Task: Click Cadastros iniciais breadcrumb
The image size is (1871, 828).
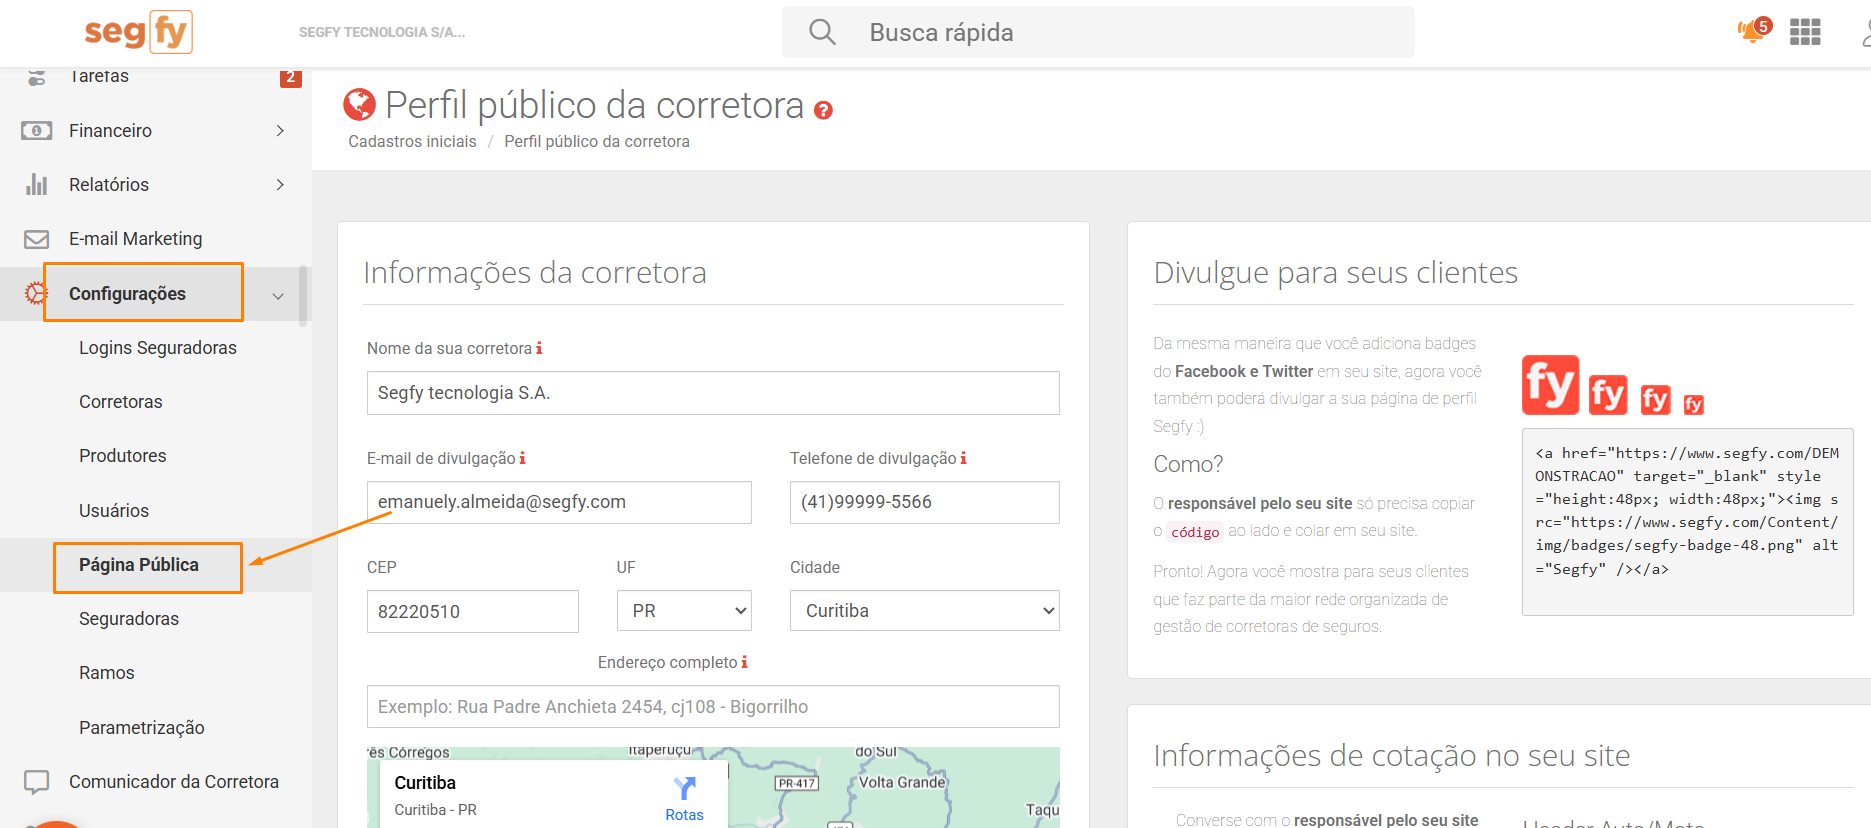Action: click(x=412, y=142)
